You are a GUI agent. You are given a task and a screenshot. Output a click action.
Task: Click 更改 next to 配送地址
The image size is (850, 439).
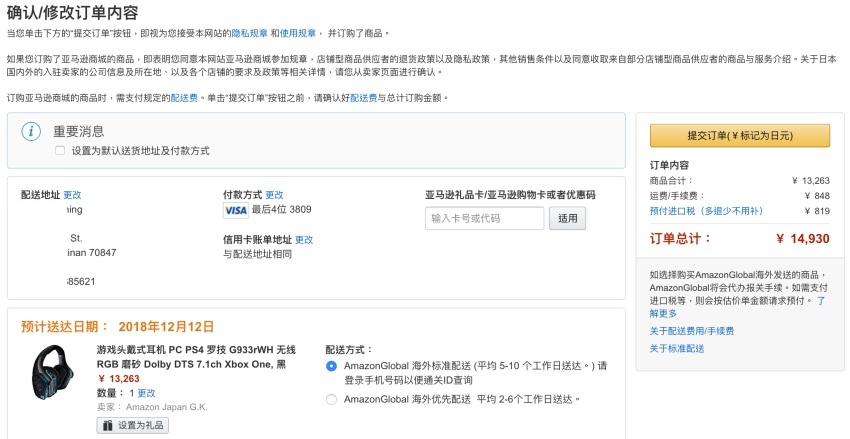72,195
